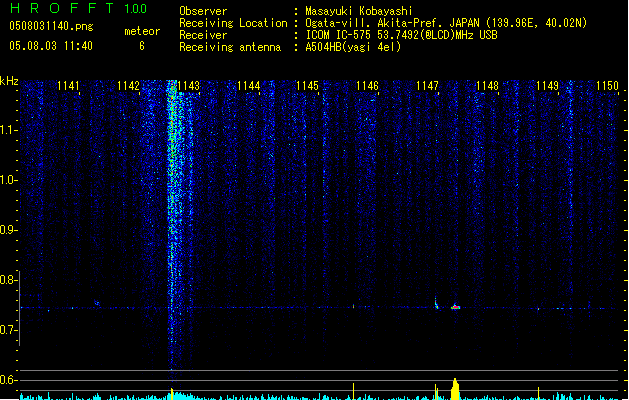Select the filename 0508031140.png
629x400 pixels.
tap(51, 26)
